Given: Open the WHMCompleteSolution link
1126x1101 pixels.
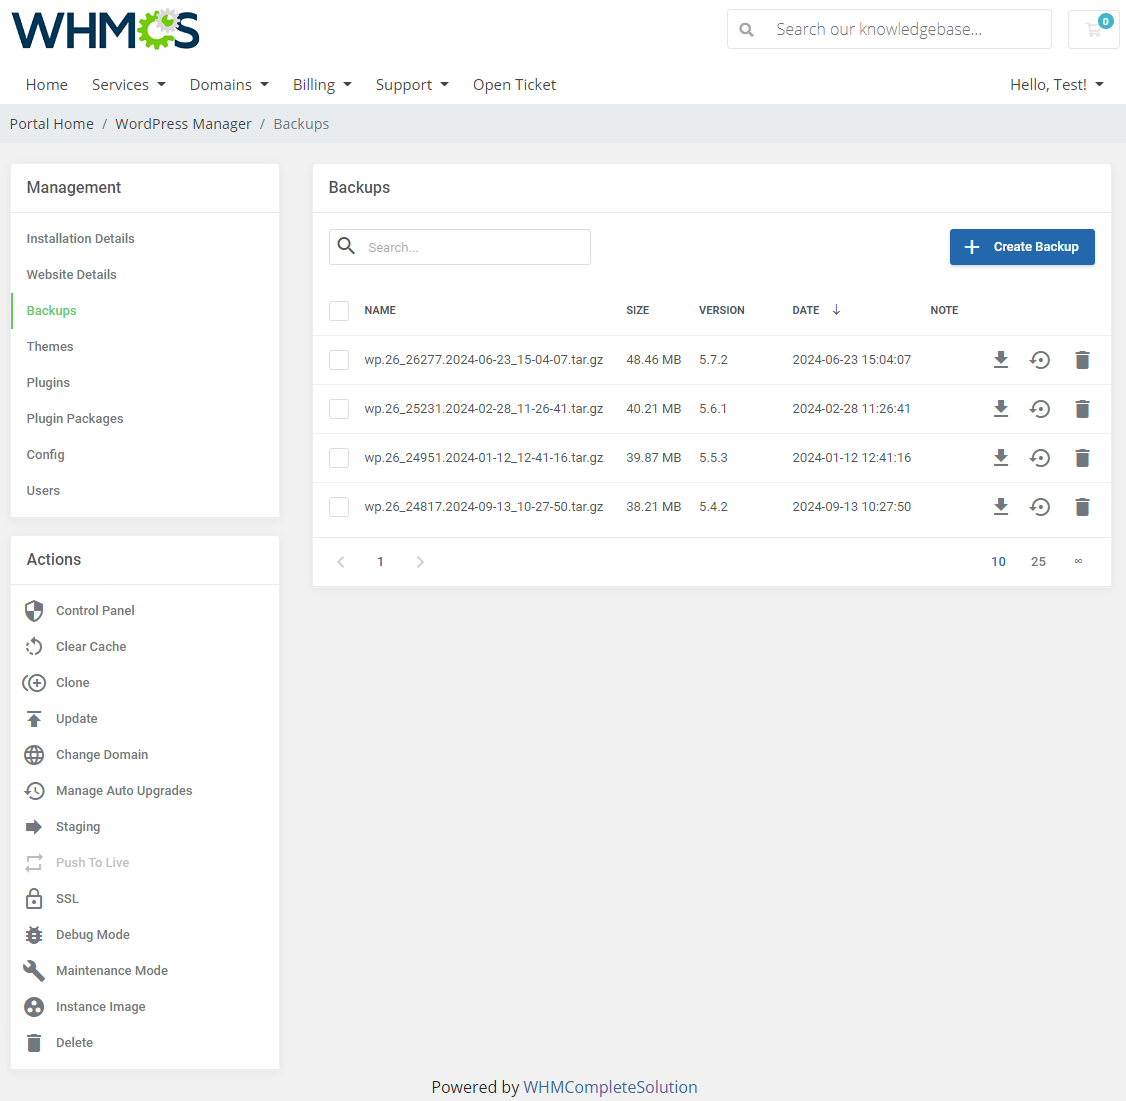Looking at the screenshot, I should point(610,1087).
